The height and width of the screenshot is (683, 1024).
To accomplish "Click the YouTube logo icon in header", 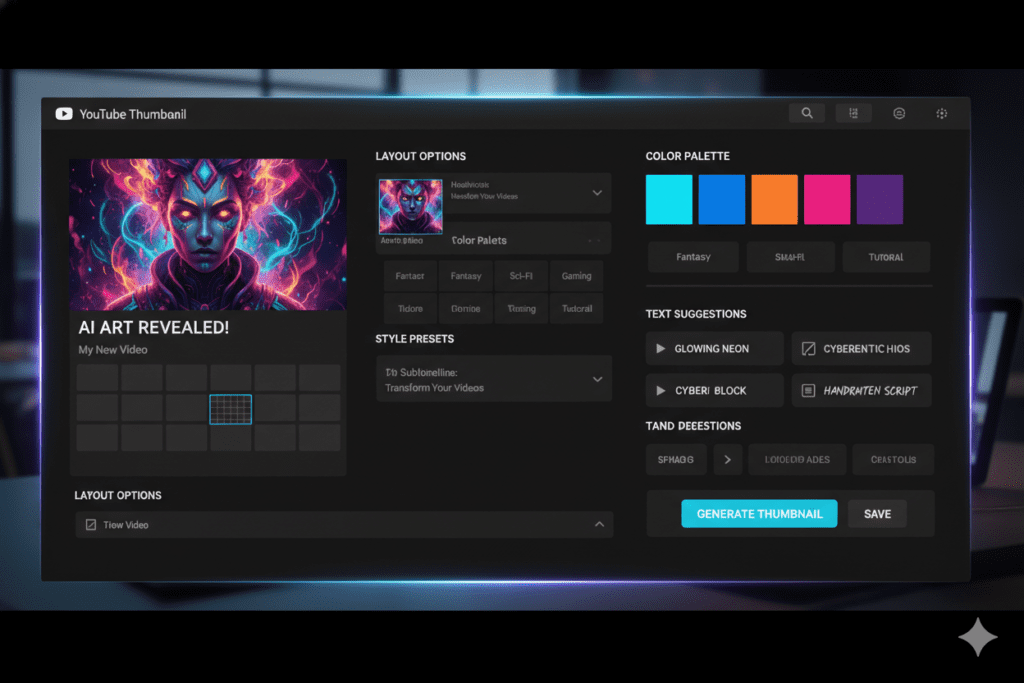I will coord(64,113).
